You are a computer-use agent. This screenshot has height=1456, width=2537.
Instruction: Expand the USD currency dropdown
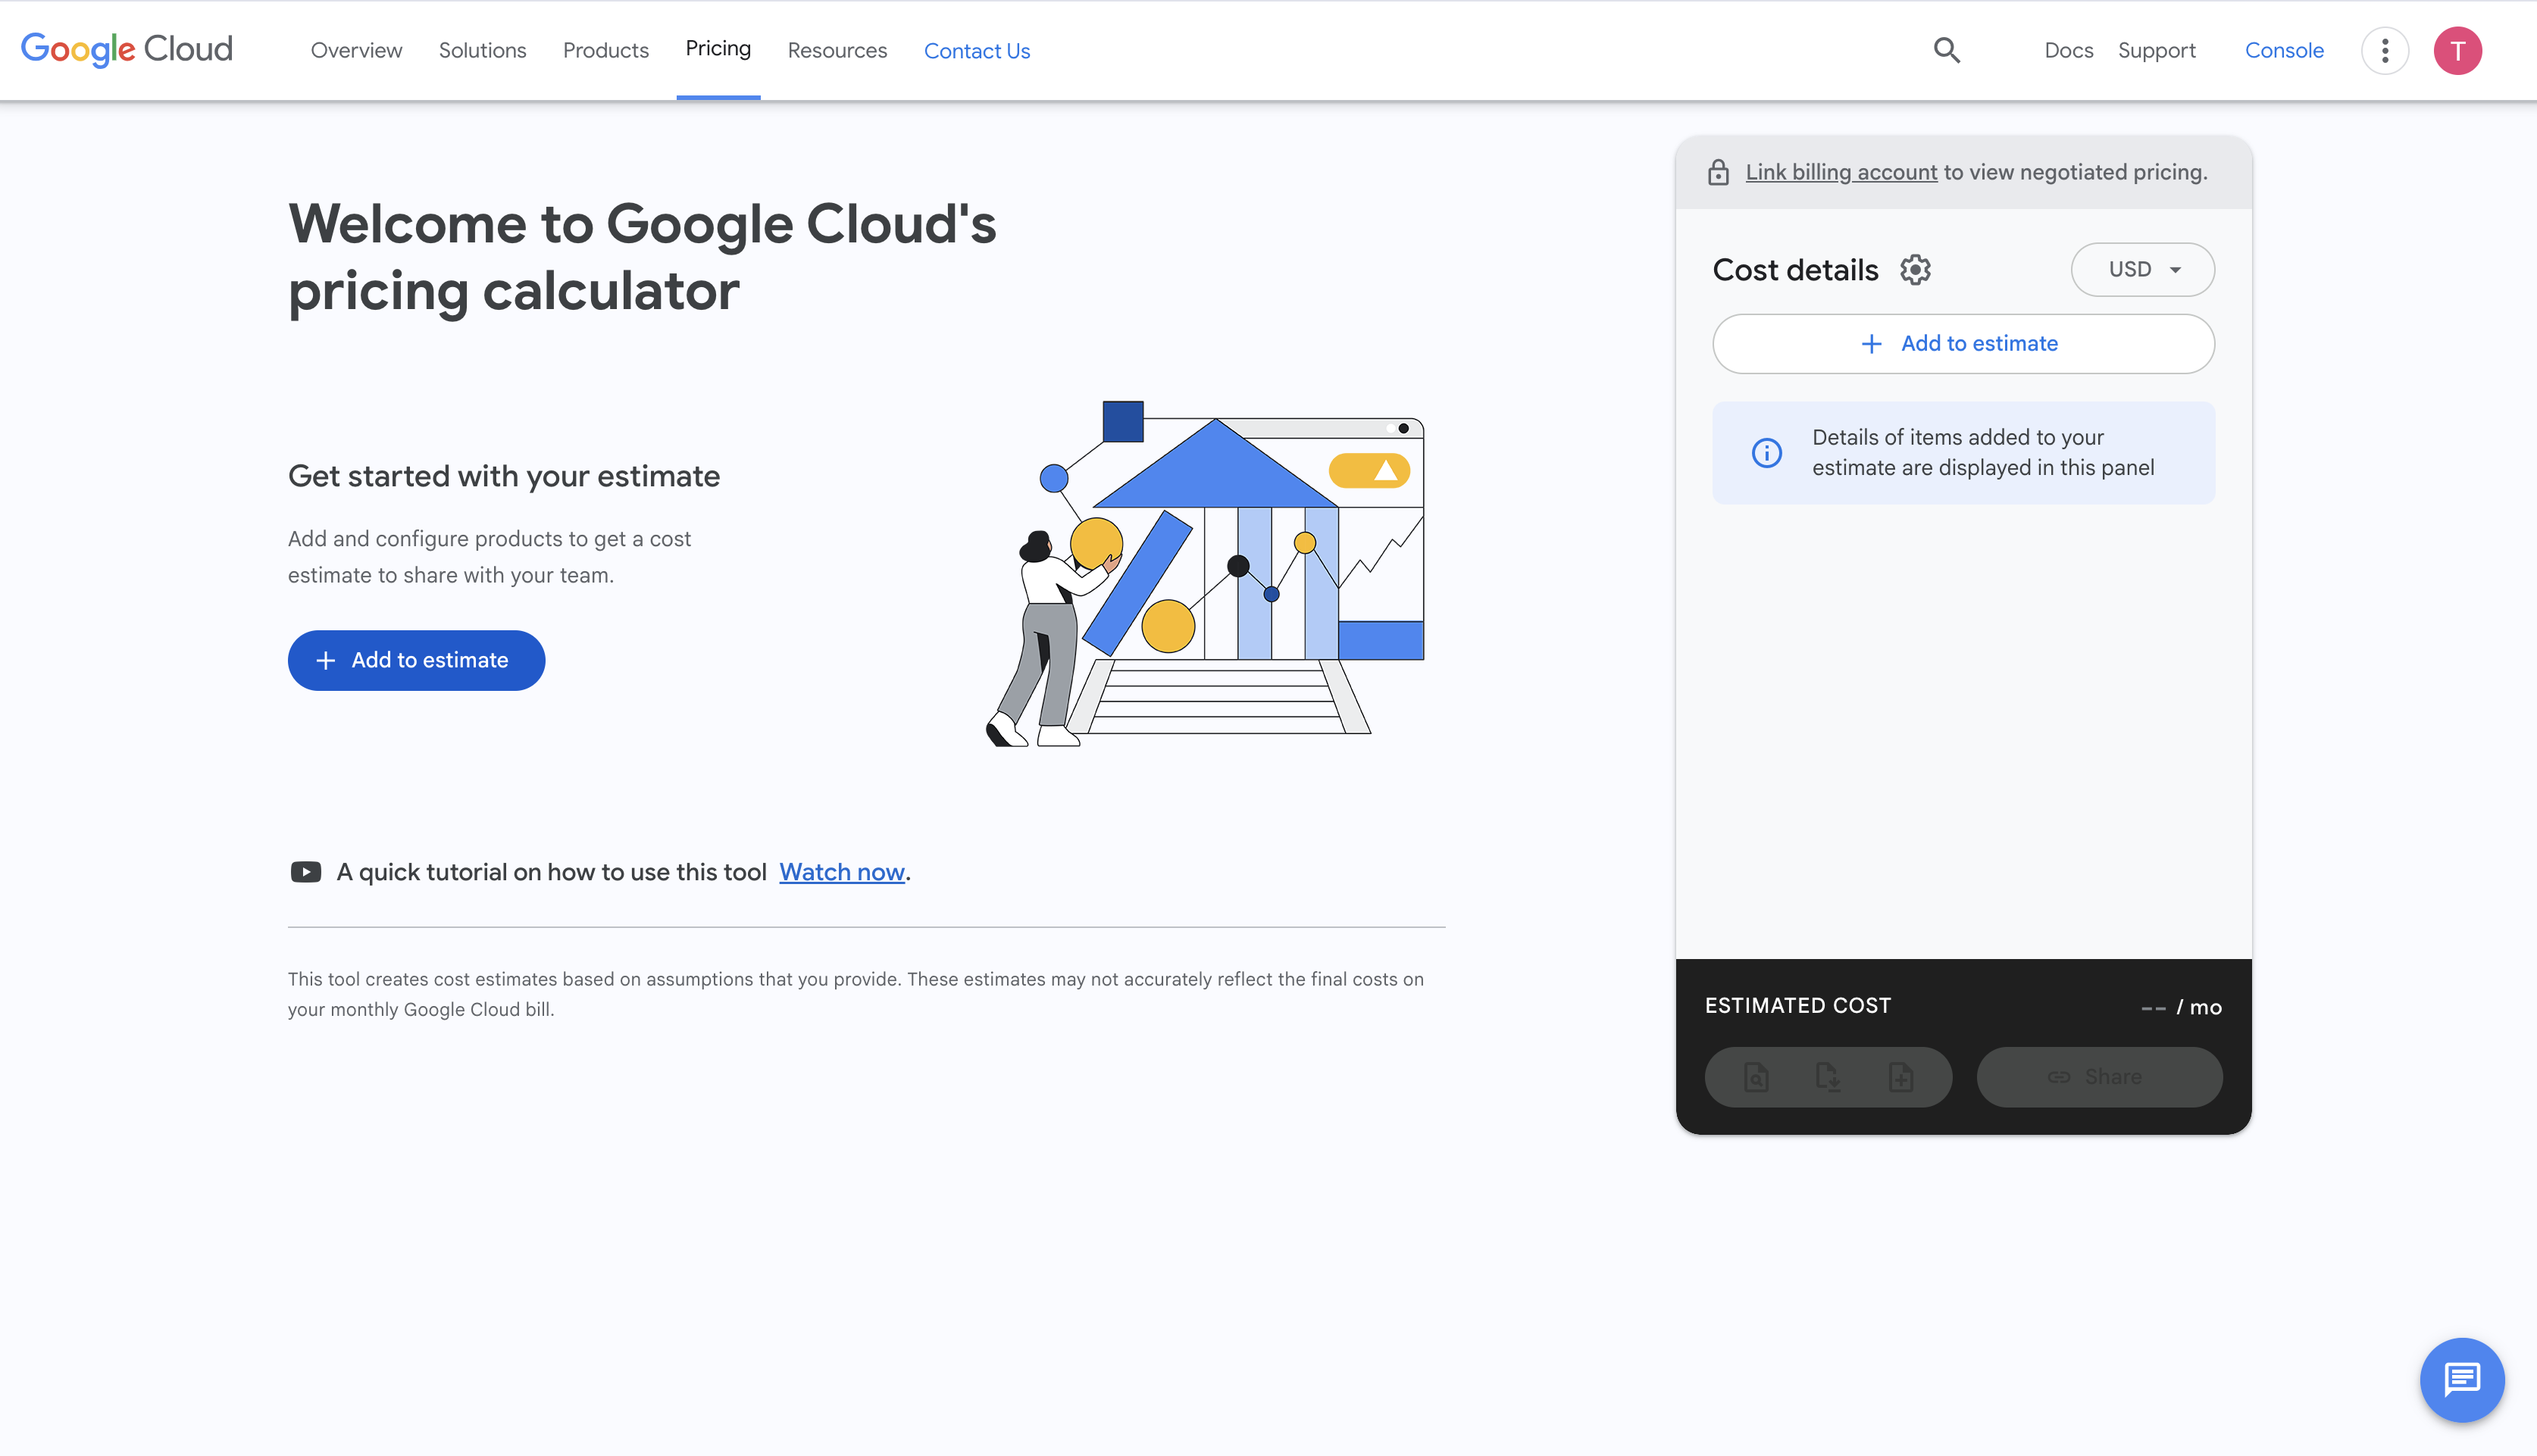2142,270
